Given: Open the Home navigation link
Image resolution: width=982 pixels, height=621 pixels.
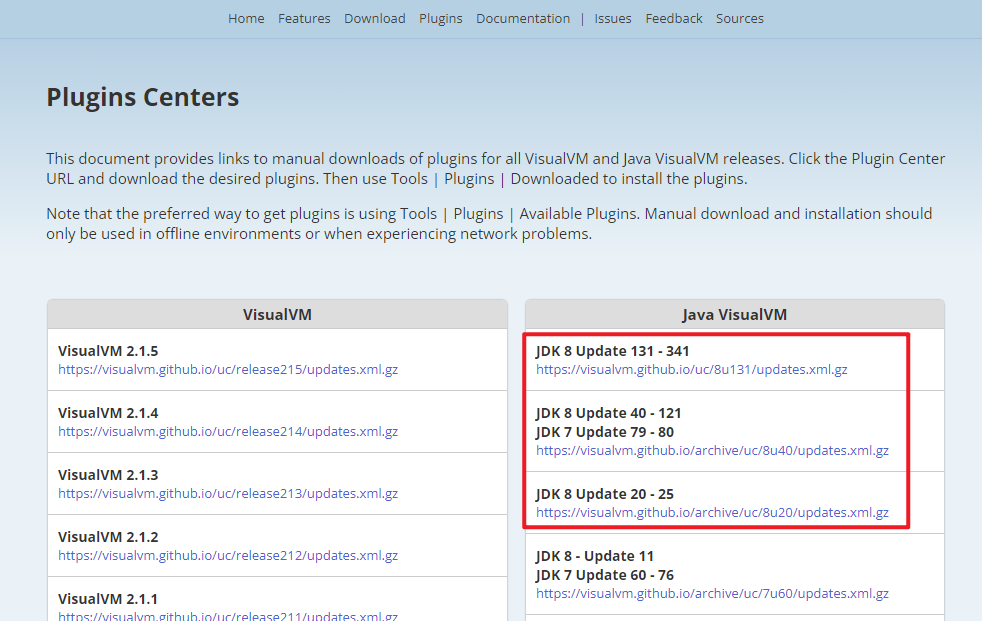Looking at the screenshot, I should tap(246, 18).
